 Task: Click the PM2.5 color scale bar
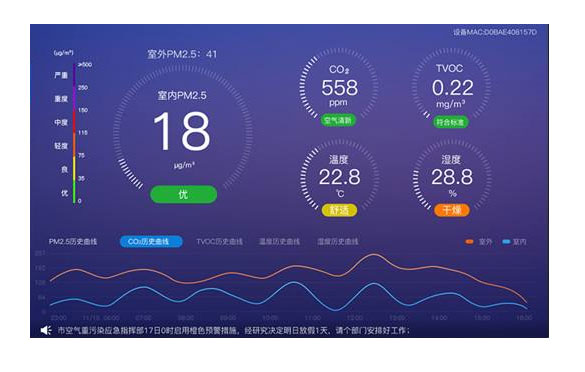tap(74, 133)
